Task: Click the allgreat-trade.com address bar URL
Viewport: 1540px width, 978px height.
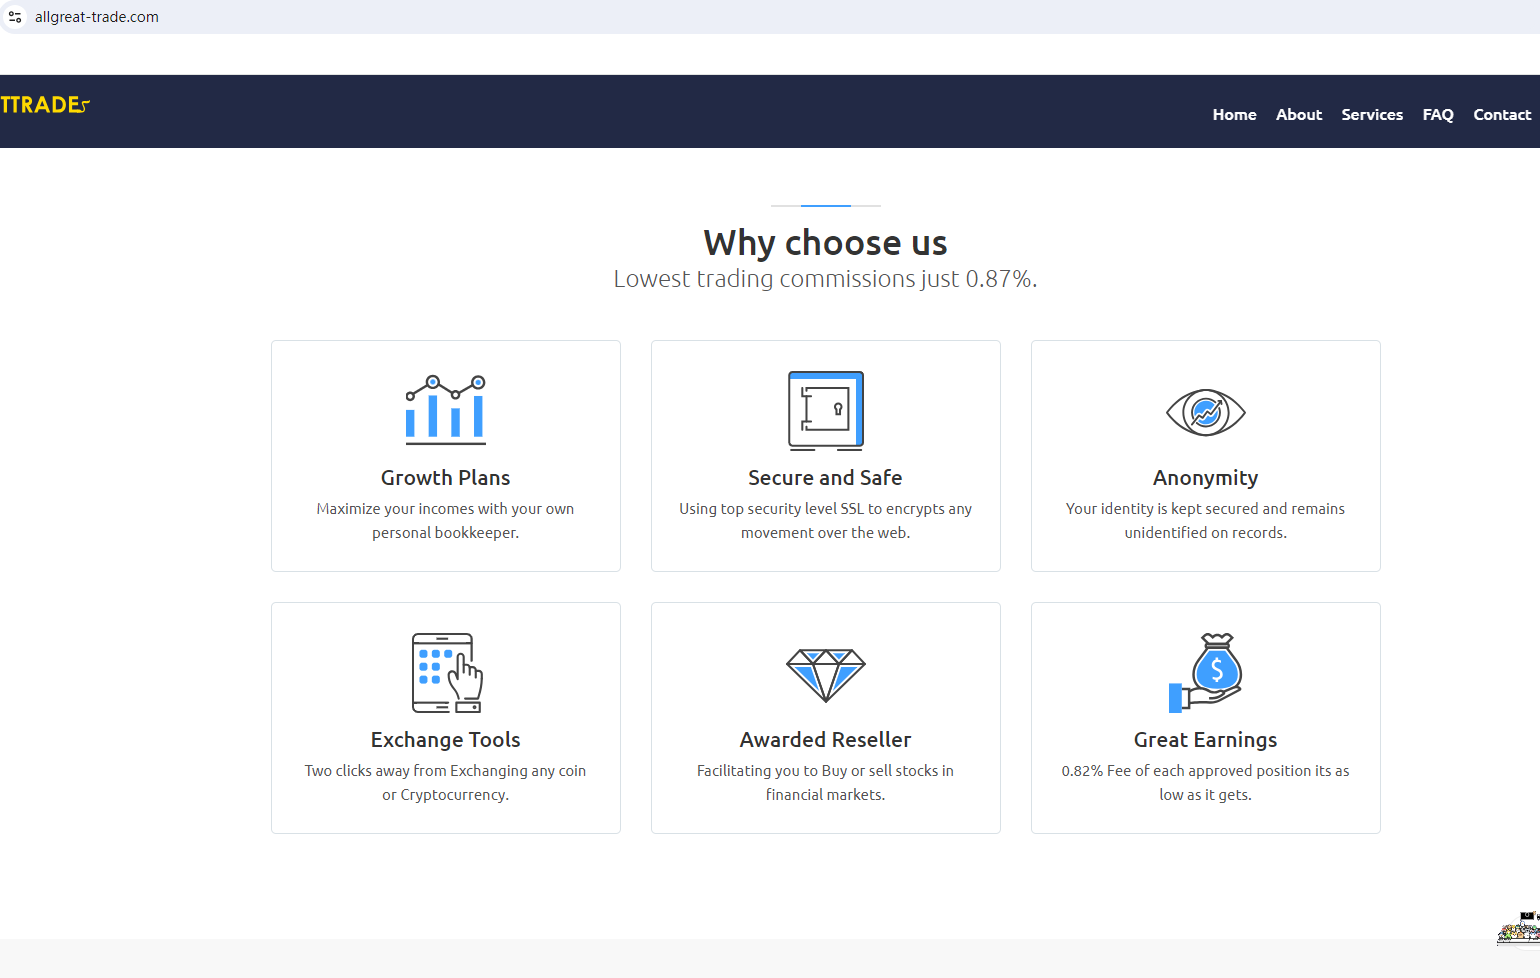Action: pyautogui.click(x=97, y=17)
